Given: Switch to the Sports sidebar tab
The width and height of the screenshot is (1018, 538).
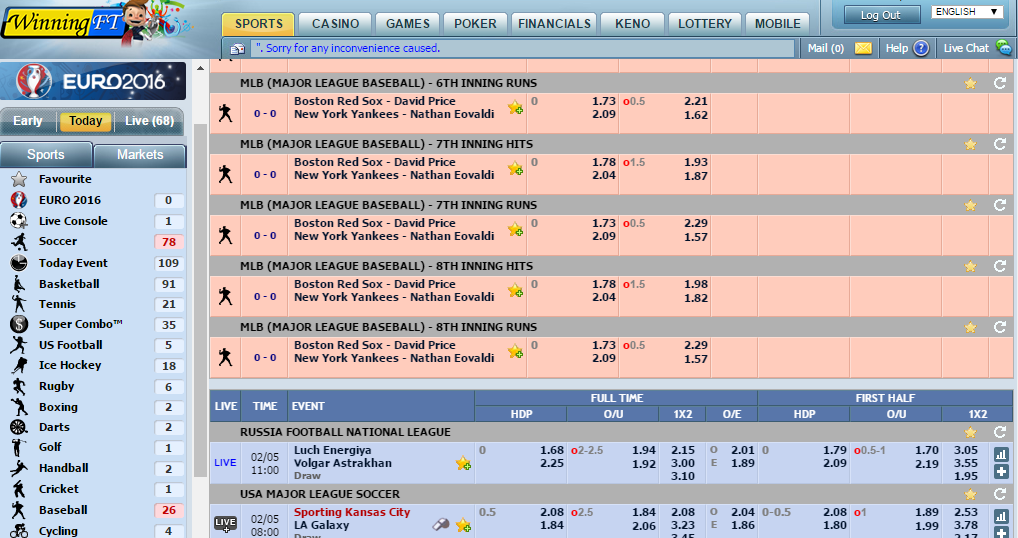Looking at the screenshot, I should [46, 154].
